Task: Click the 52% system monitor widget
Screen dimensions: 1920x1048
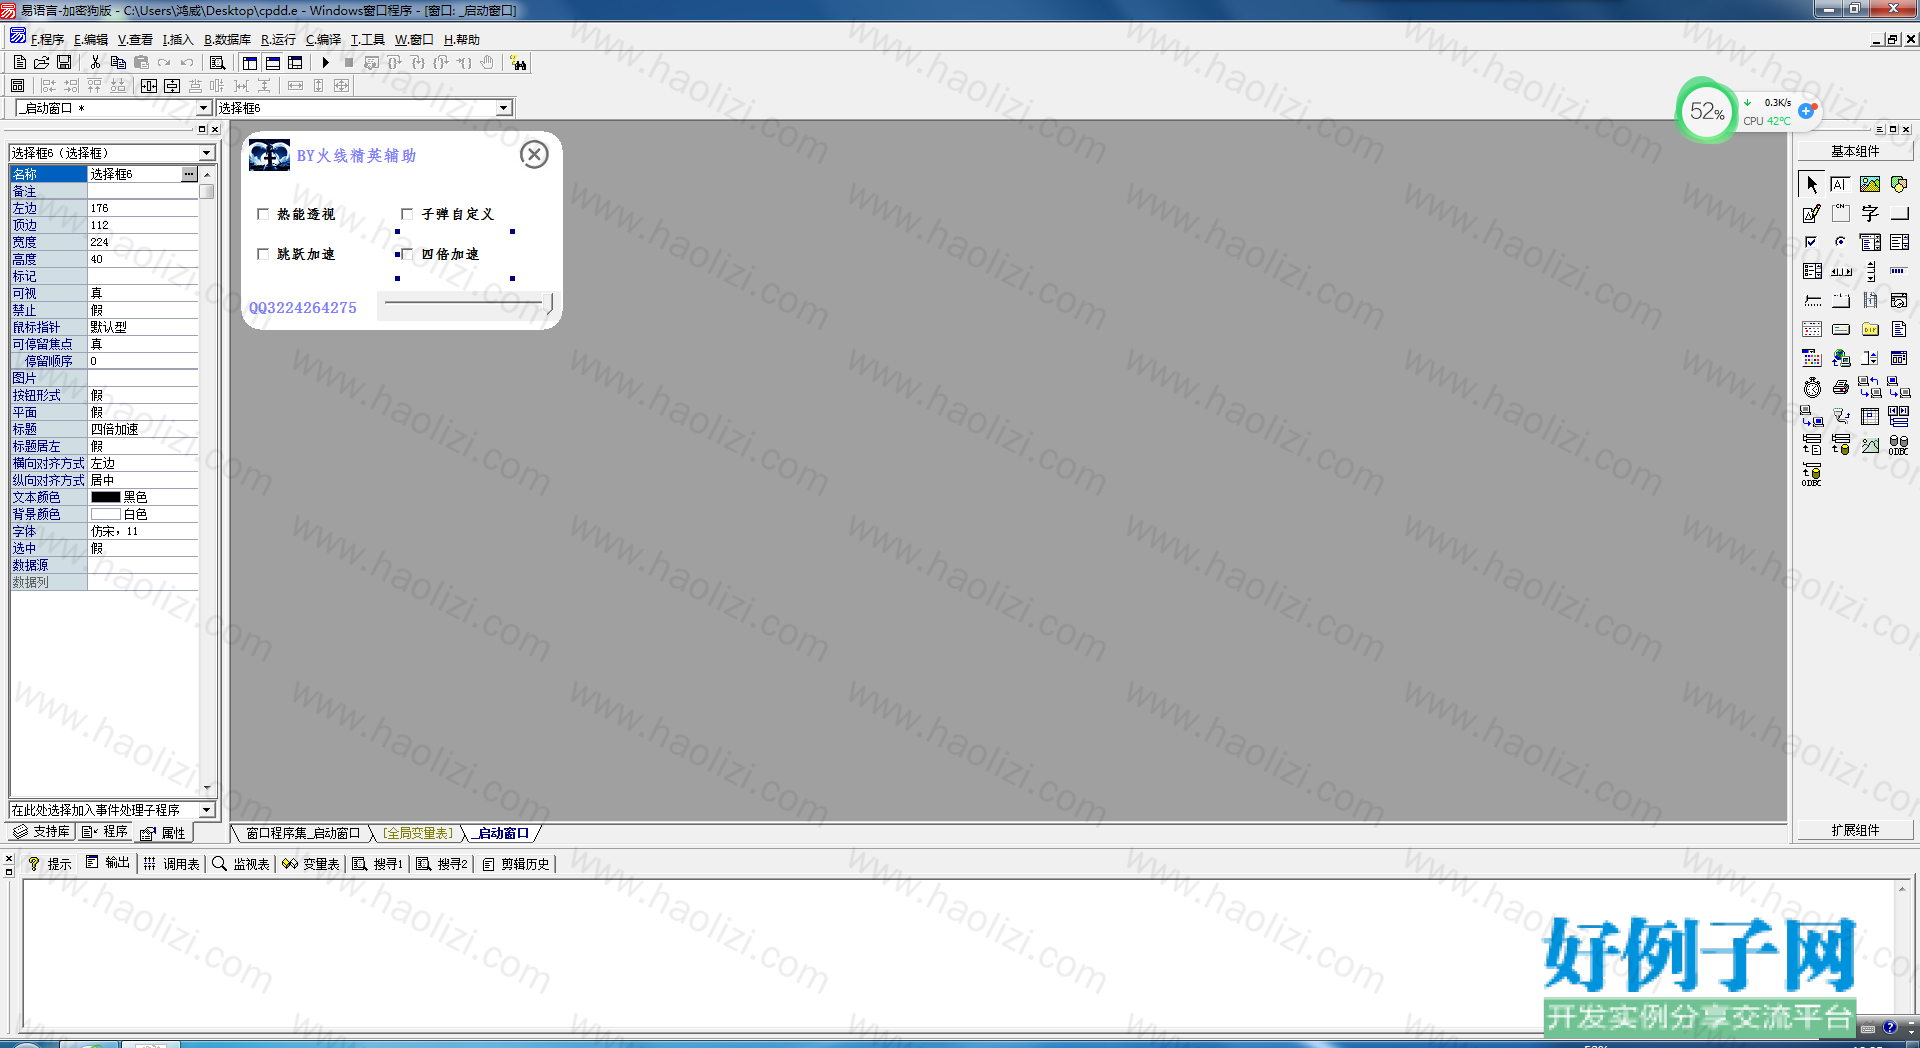Action: (x=1707, y=111)
